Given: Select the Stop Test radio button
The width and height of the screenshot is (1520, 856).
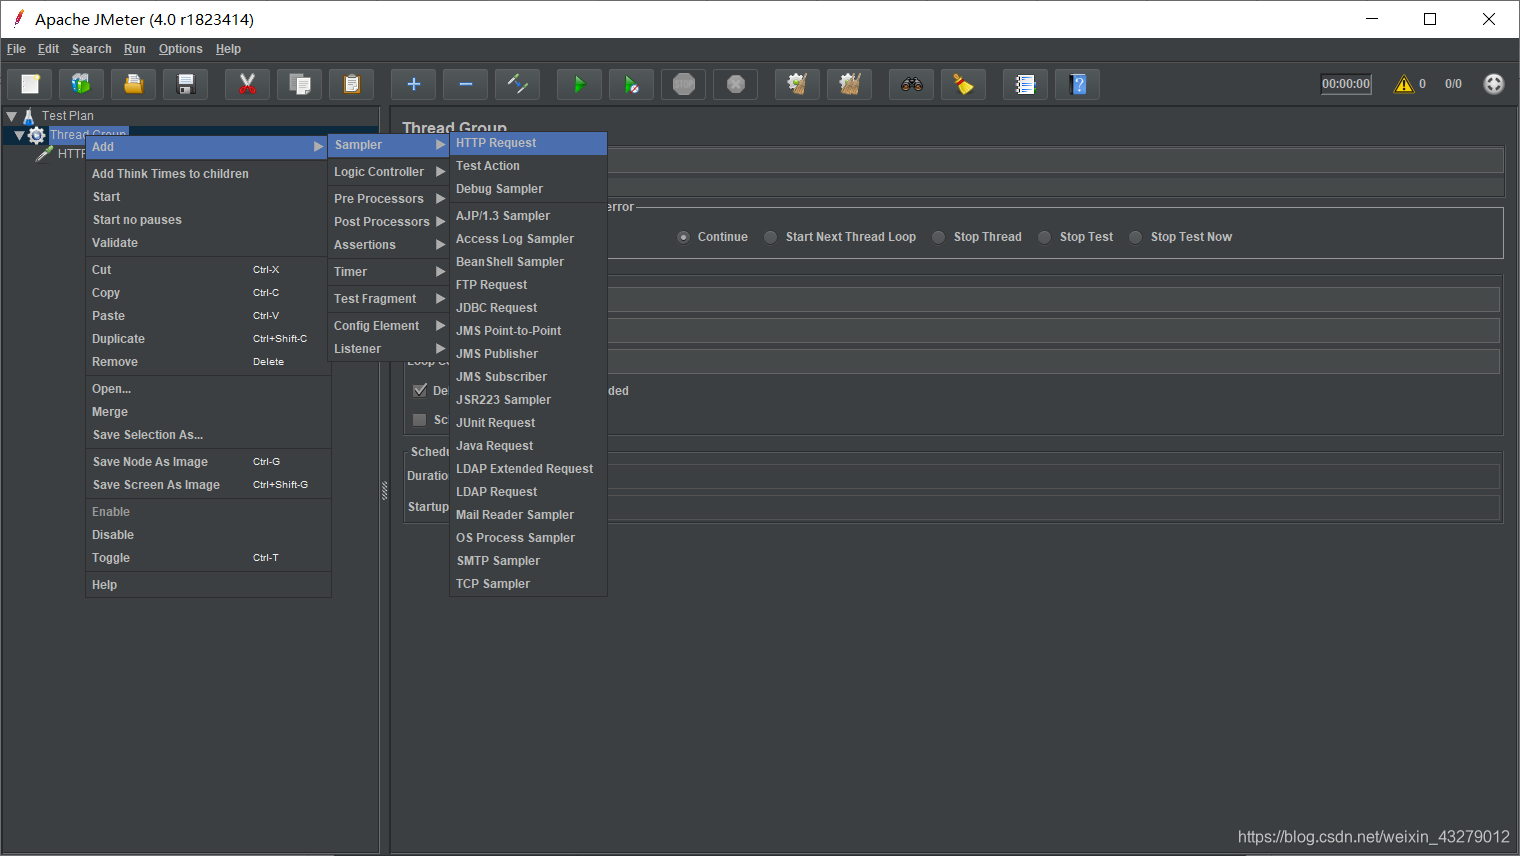Looking at the screenshot, I should point(1044,237).
